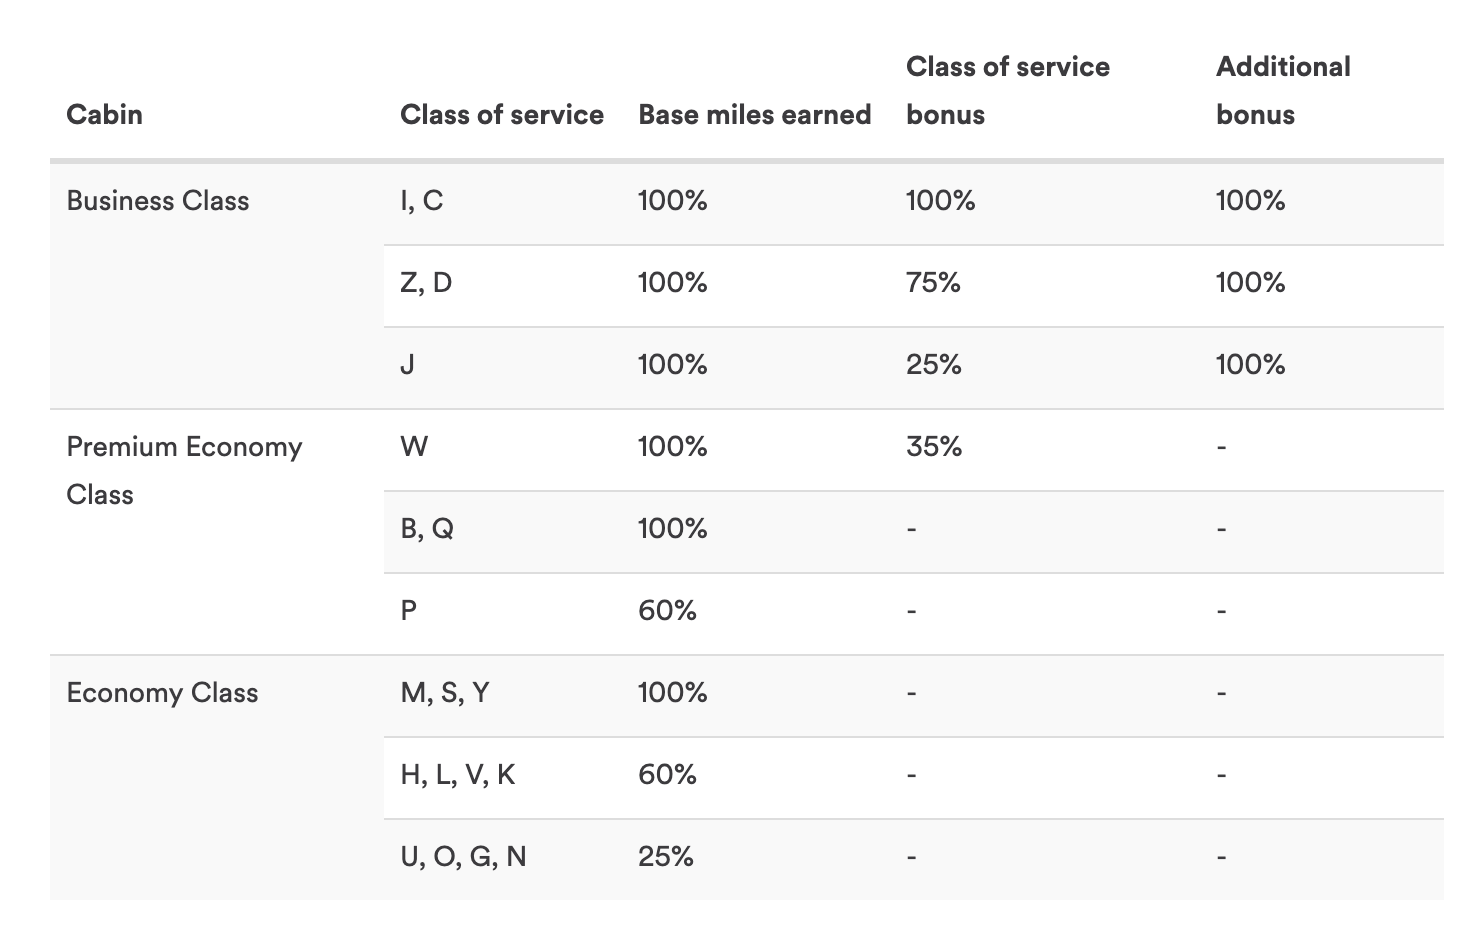
Task: Click the Cabin column header
Action: pos(104,115)
